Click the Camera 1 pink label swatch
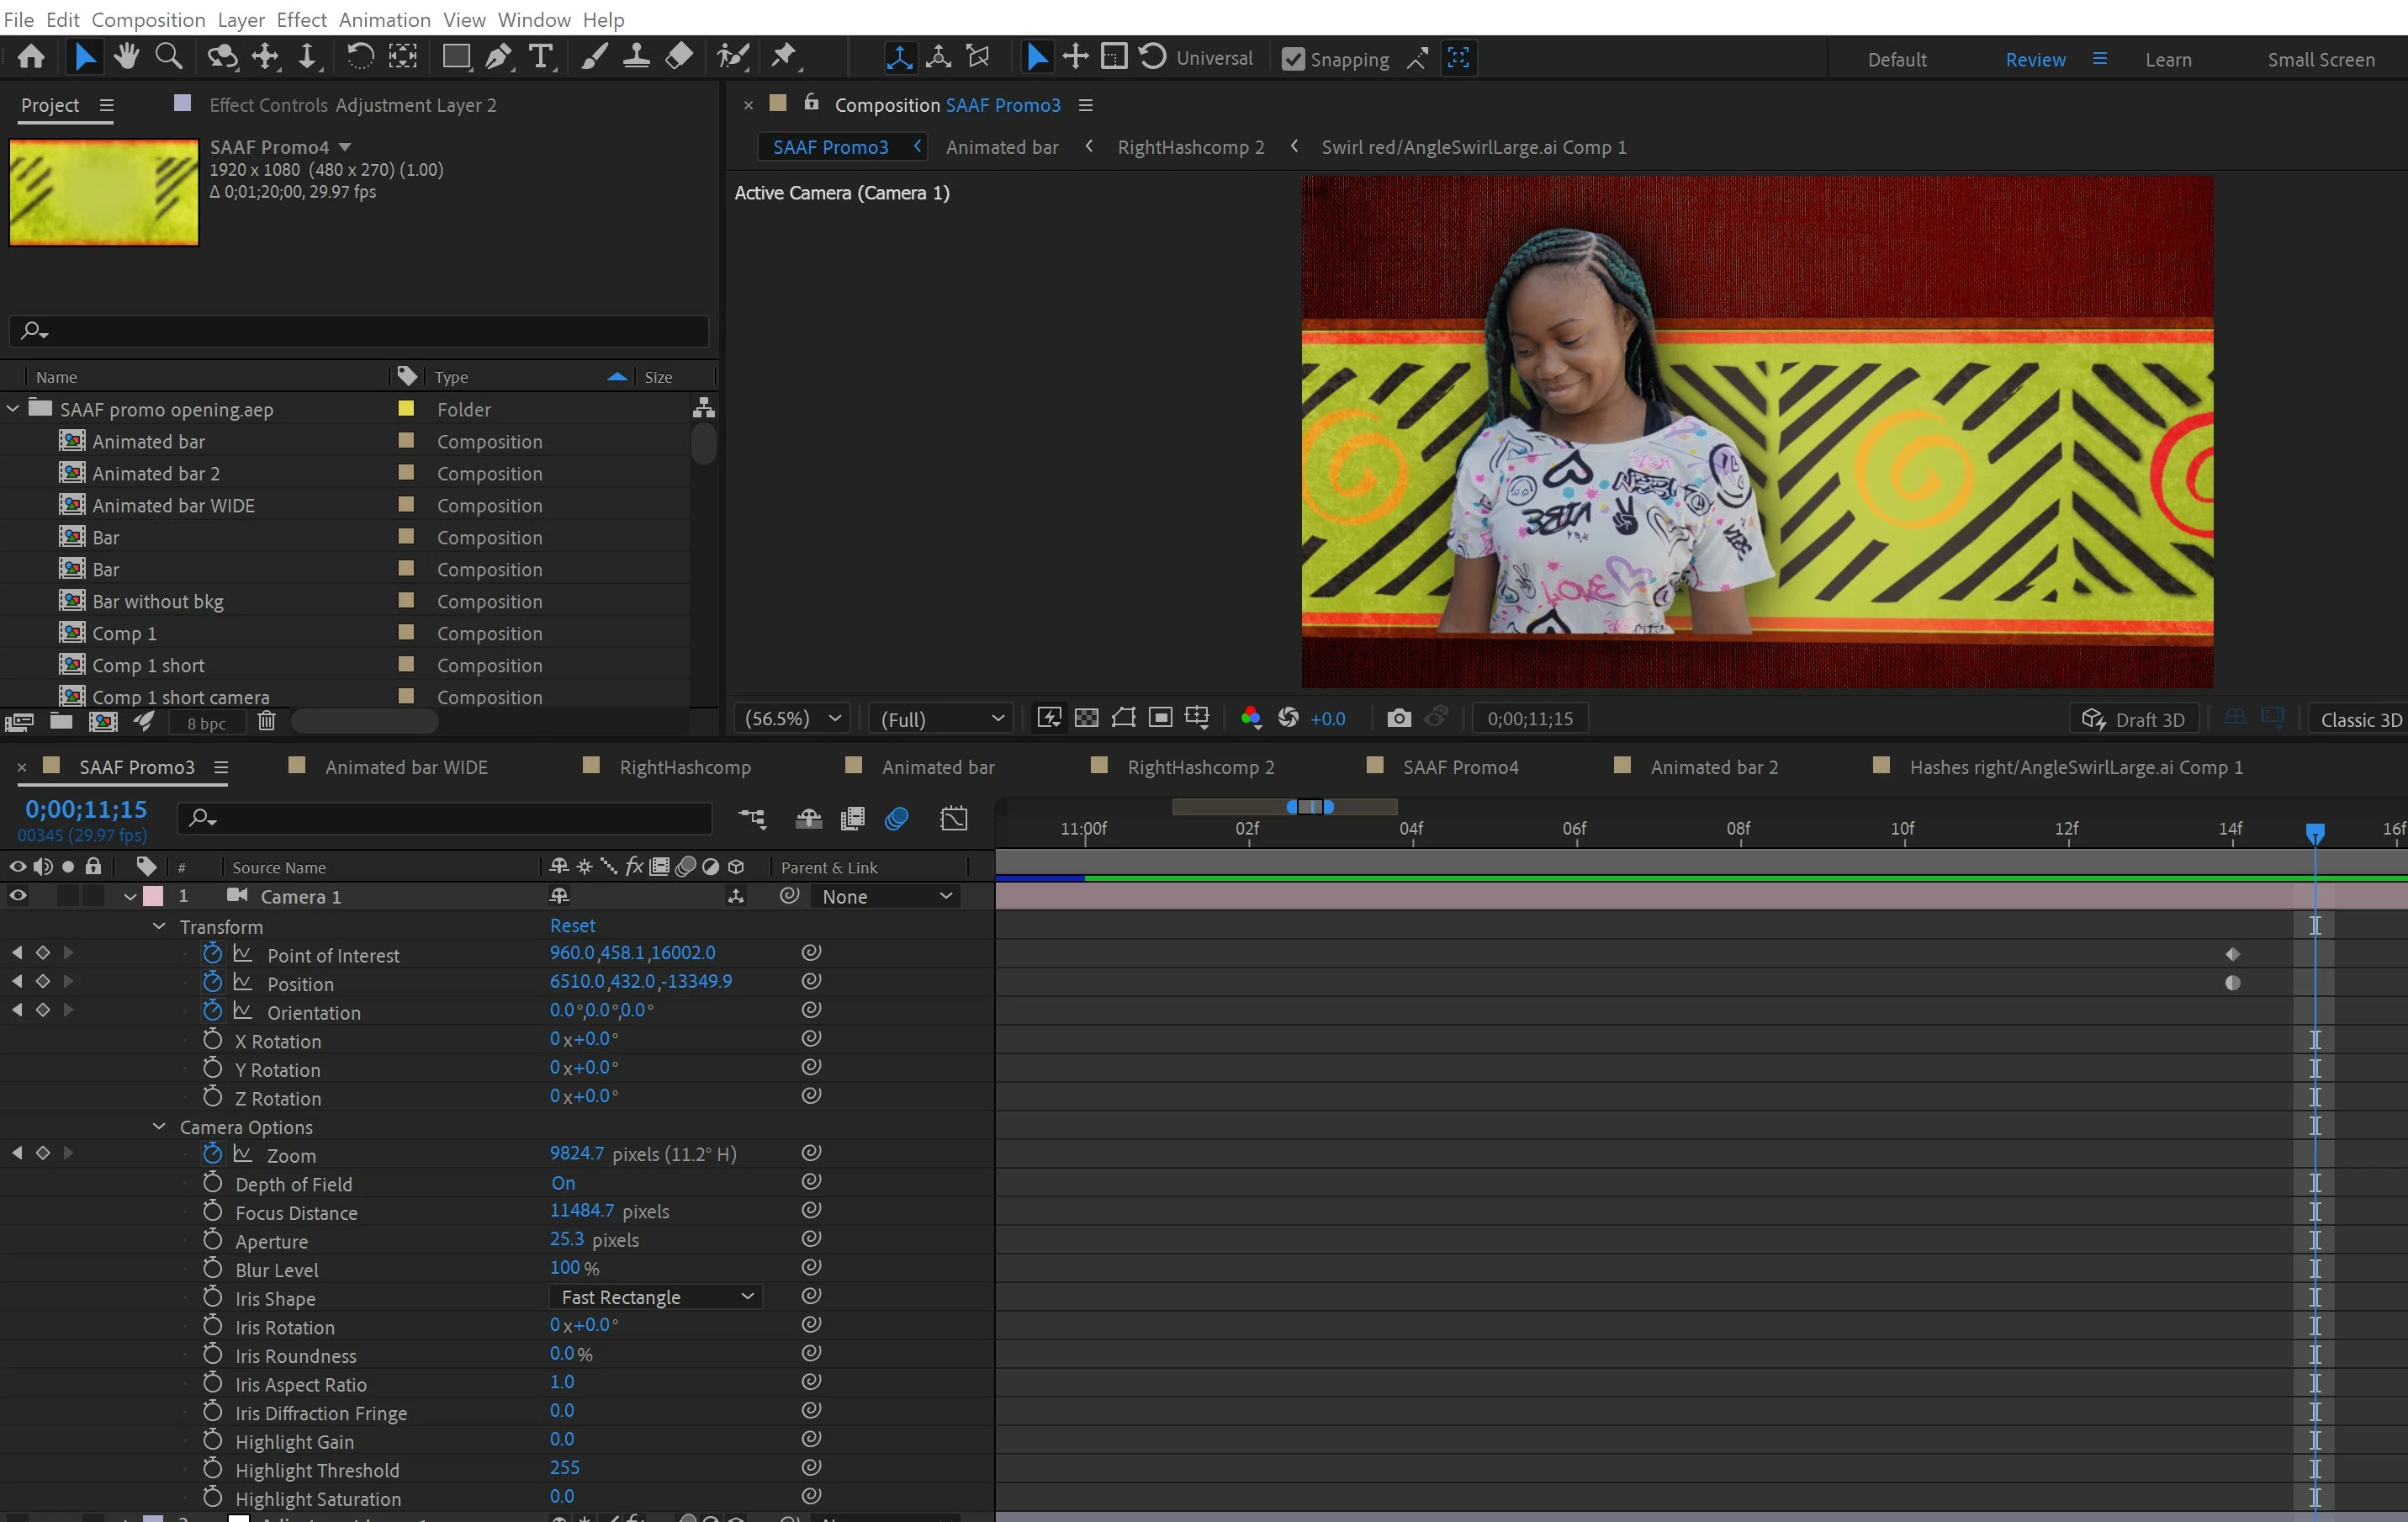The width and height of the screenshot is (2408, 1522). click(x=153, y=896)
